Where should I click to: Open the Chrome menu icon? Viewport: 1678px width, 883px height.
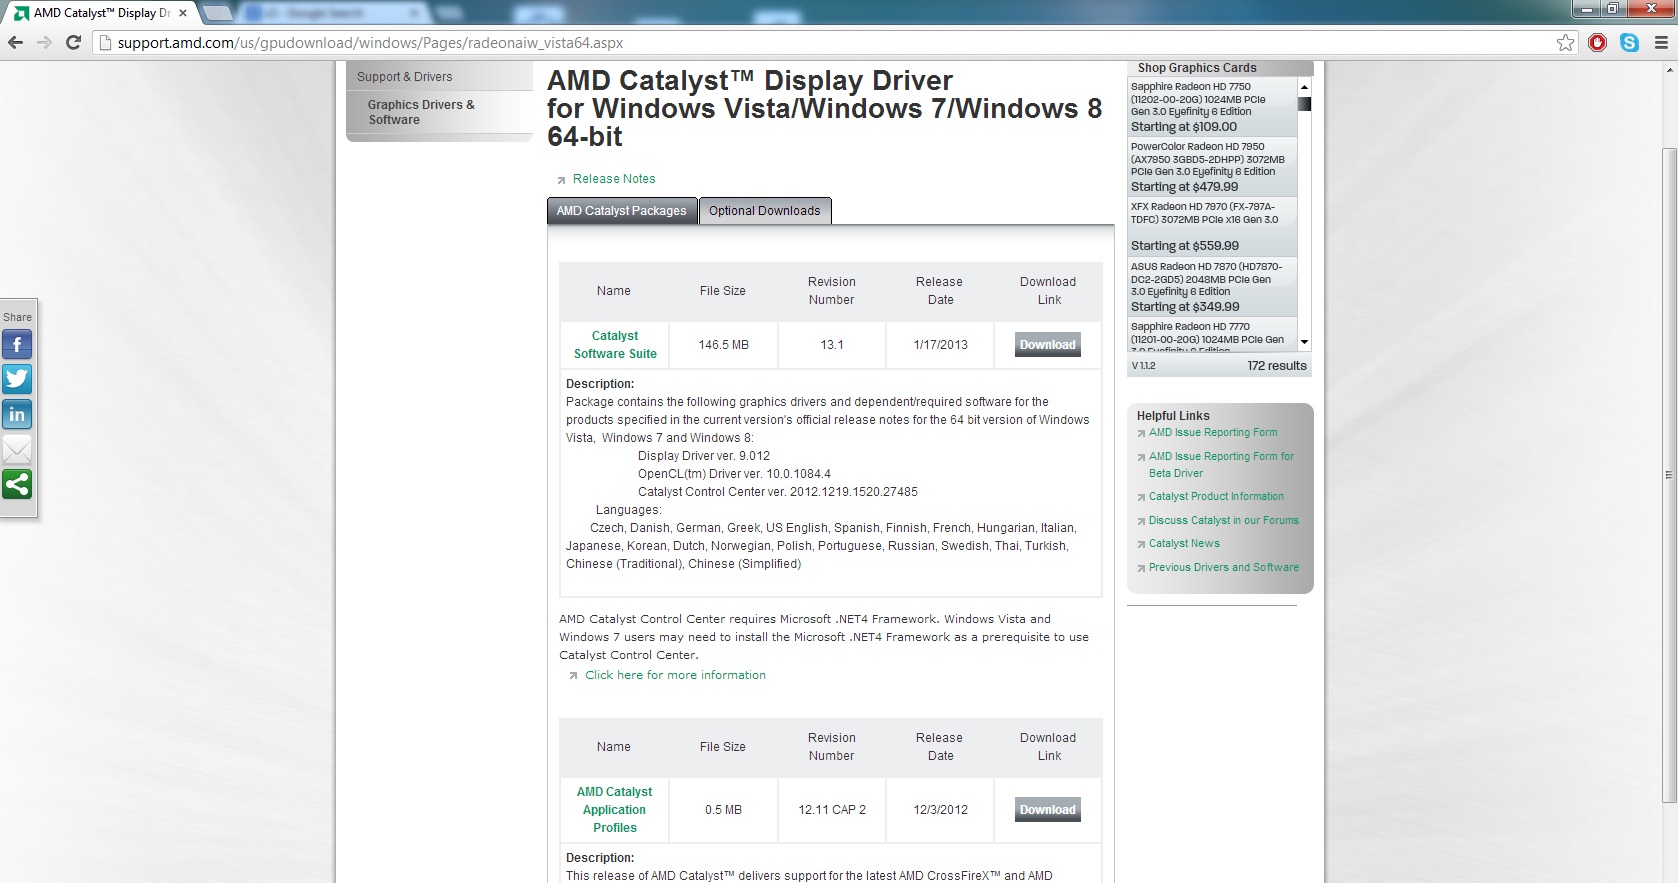pyautogui.click(x=1661, y=42)
